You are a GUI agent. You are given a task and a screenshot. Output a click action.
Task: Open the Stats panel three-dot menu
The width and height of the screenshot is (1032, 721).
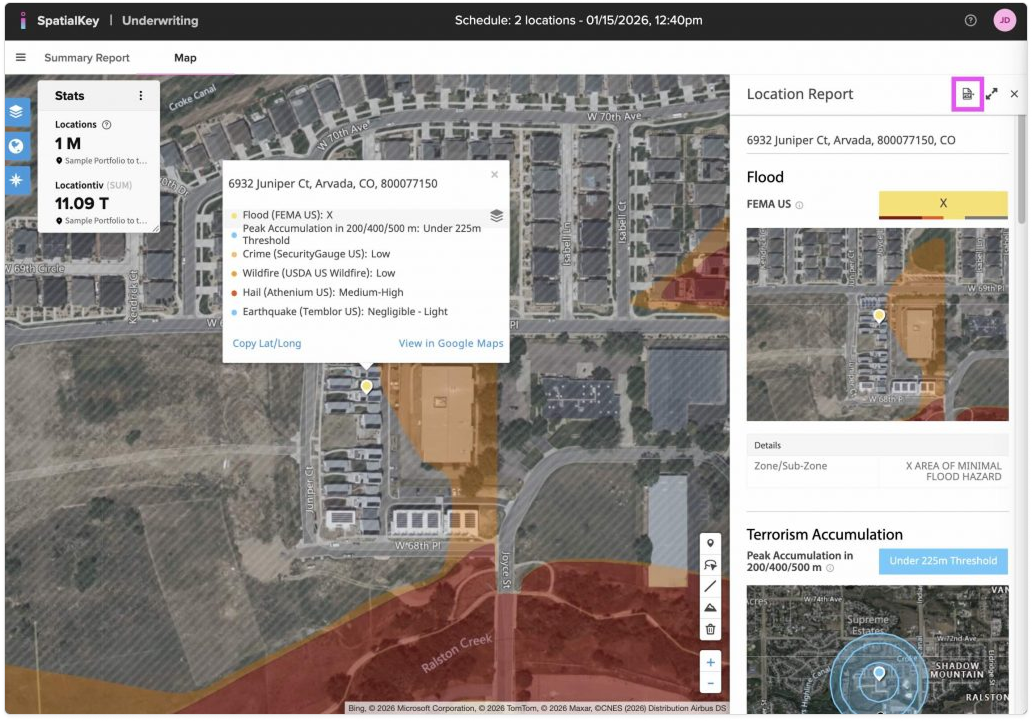pyautogui.click(x=141, y=96)
